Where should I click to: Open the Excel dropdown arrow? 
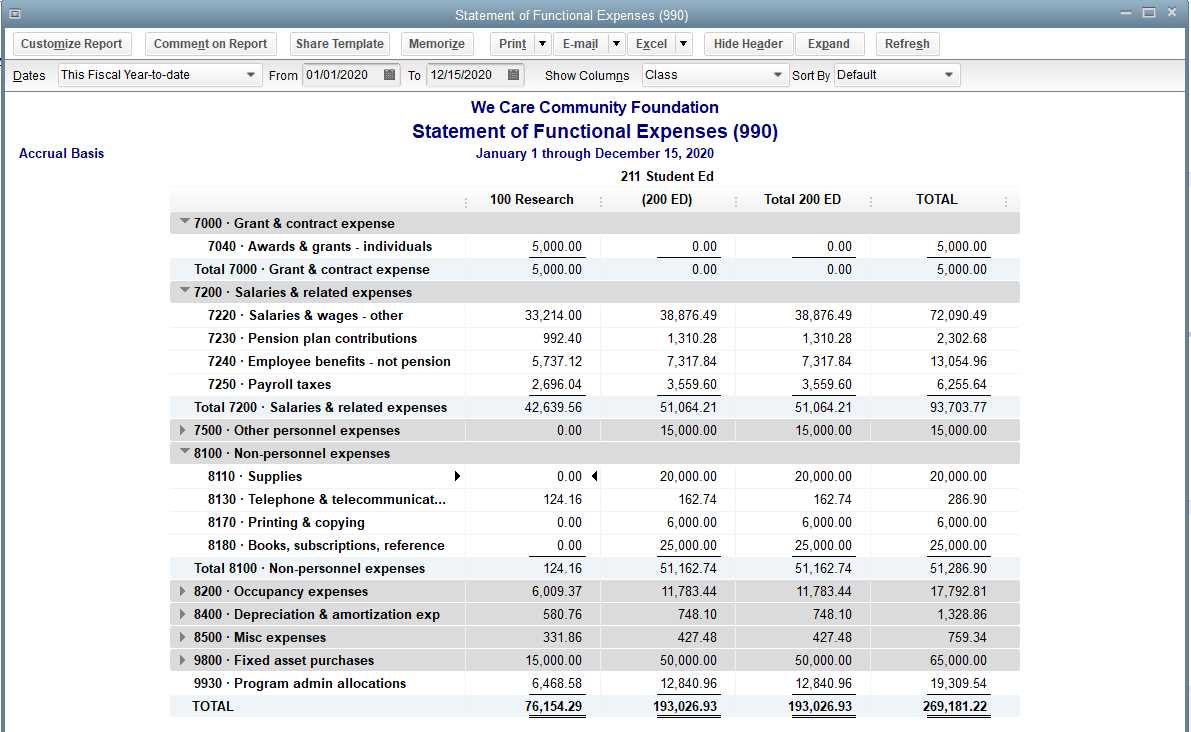[x=684, y=44]
